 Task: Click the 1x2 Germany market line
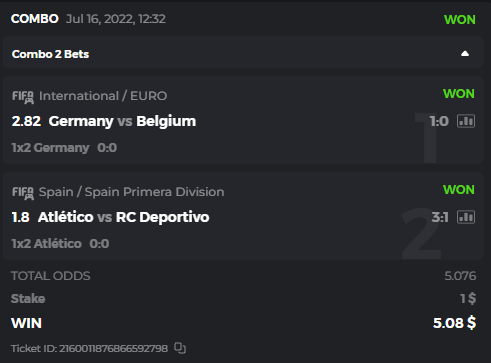64,148
